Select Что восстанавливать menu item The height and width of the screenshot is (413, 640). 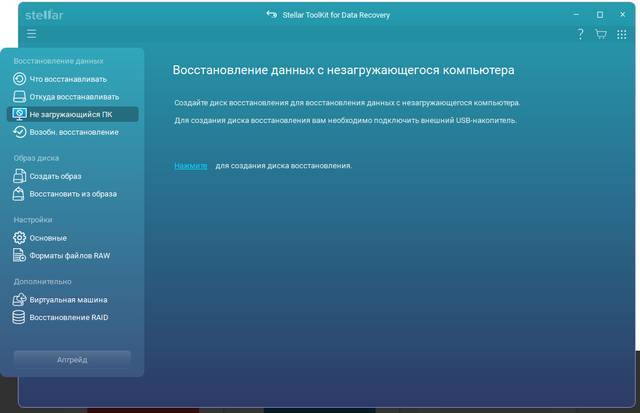click(73, 79)
